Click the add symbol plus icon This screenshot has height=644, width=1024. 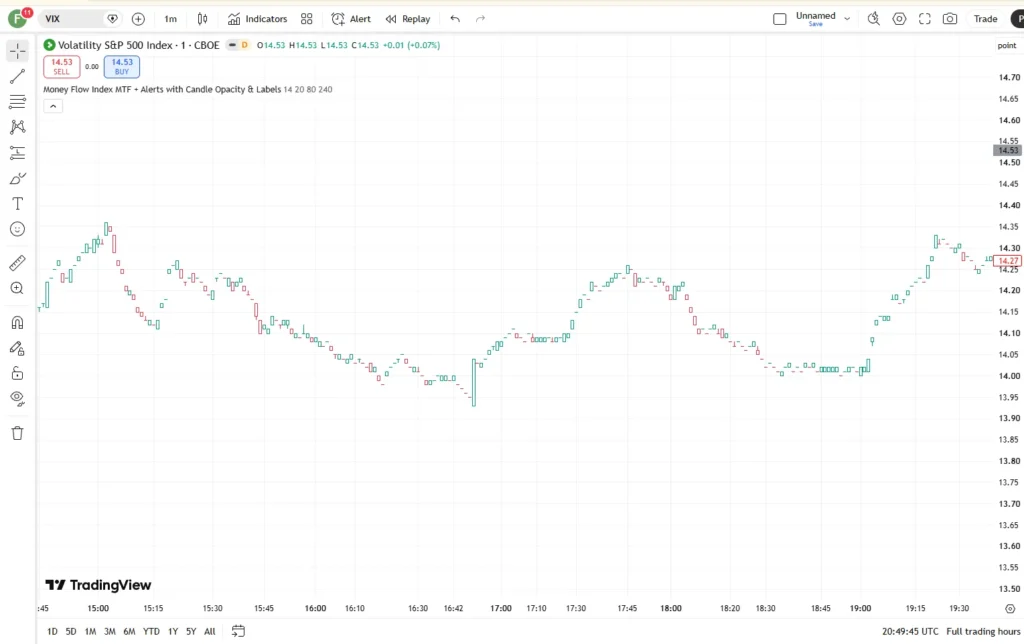coord(138,19)
